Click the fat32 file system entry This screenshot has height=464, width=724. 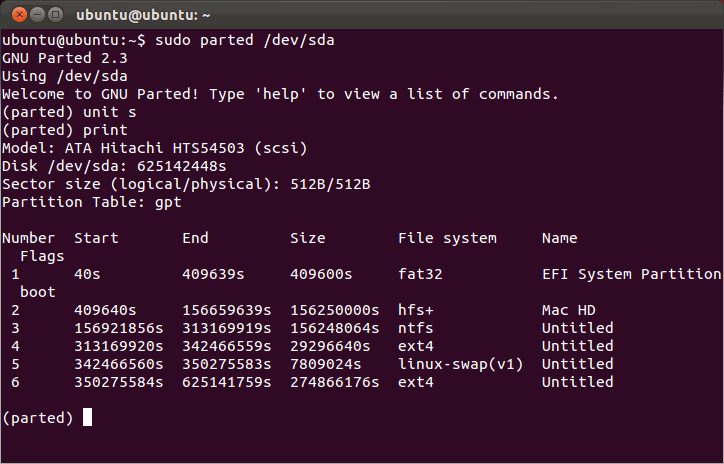420,274
